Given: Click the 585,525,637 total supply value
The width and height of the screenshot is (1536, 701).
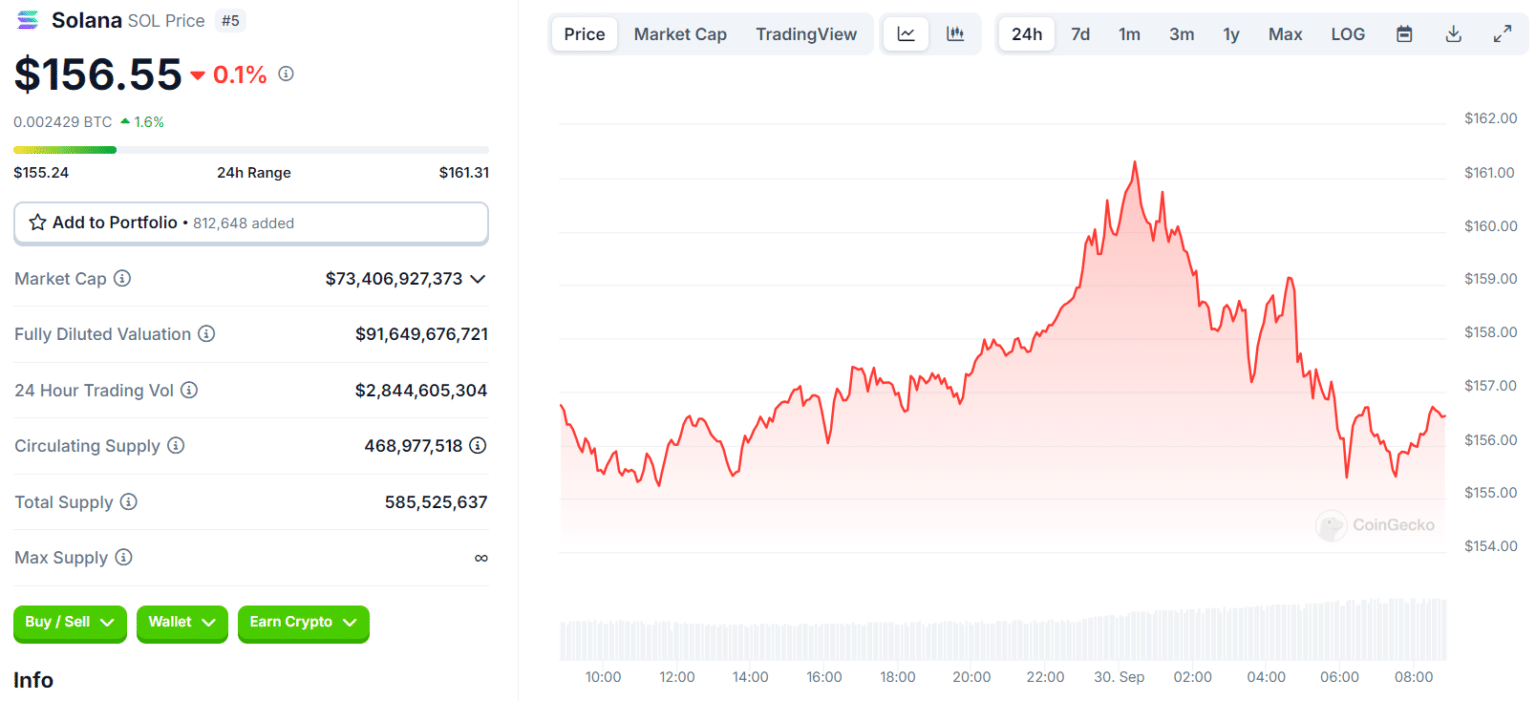Looking at the screenshot, I should click(x=436, y=502).
